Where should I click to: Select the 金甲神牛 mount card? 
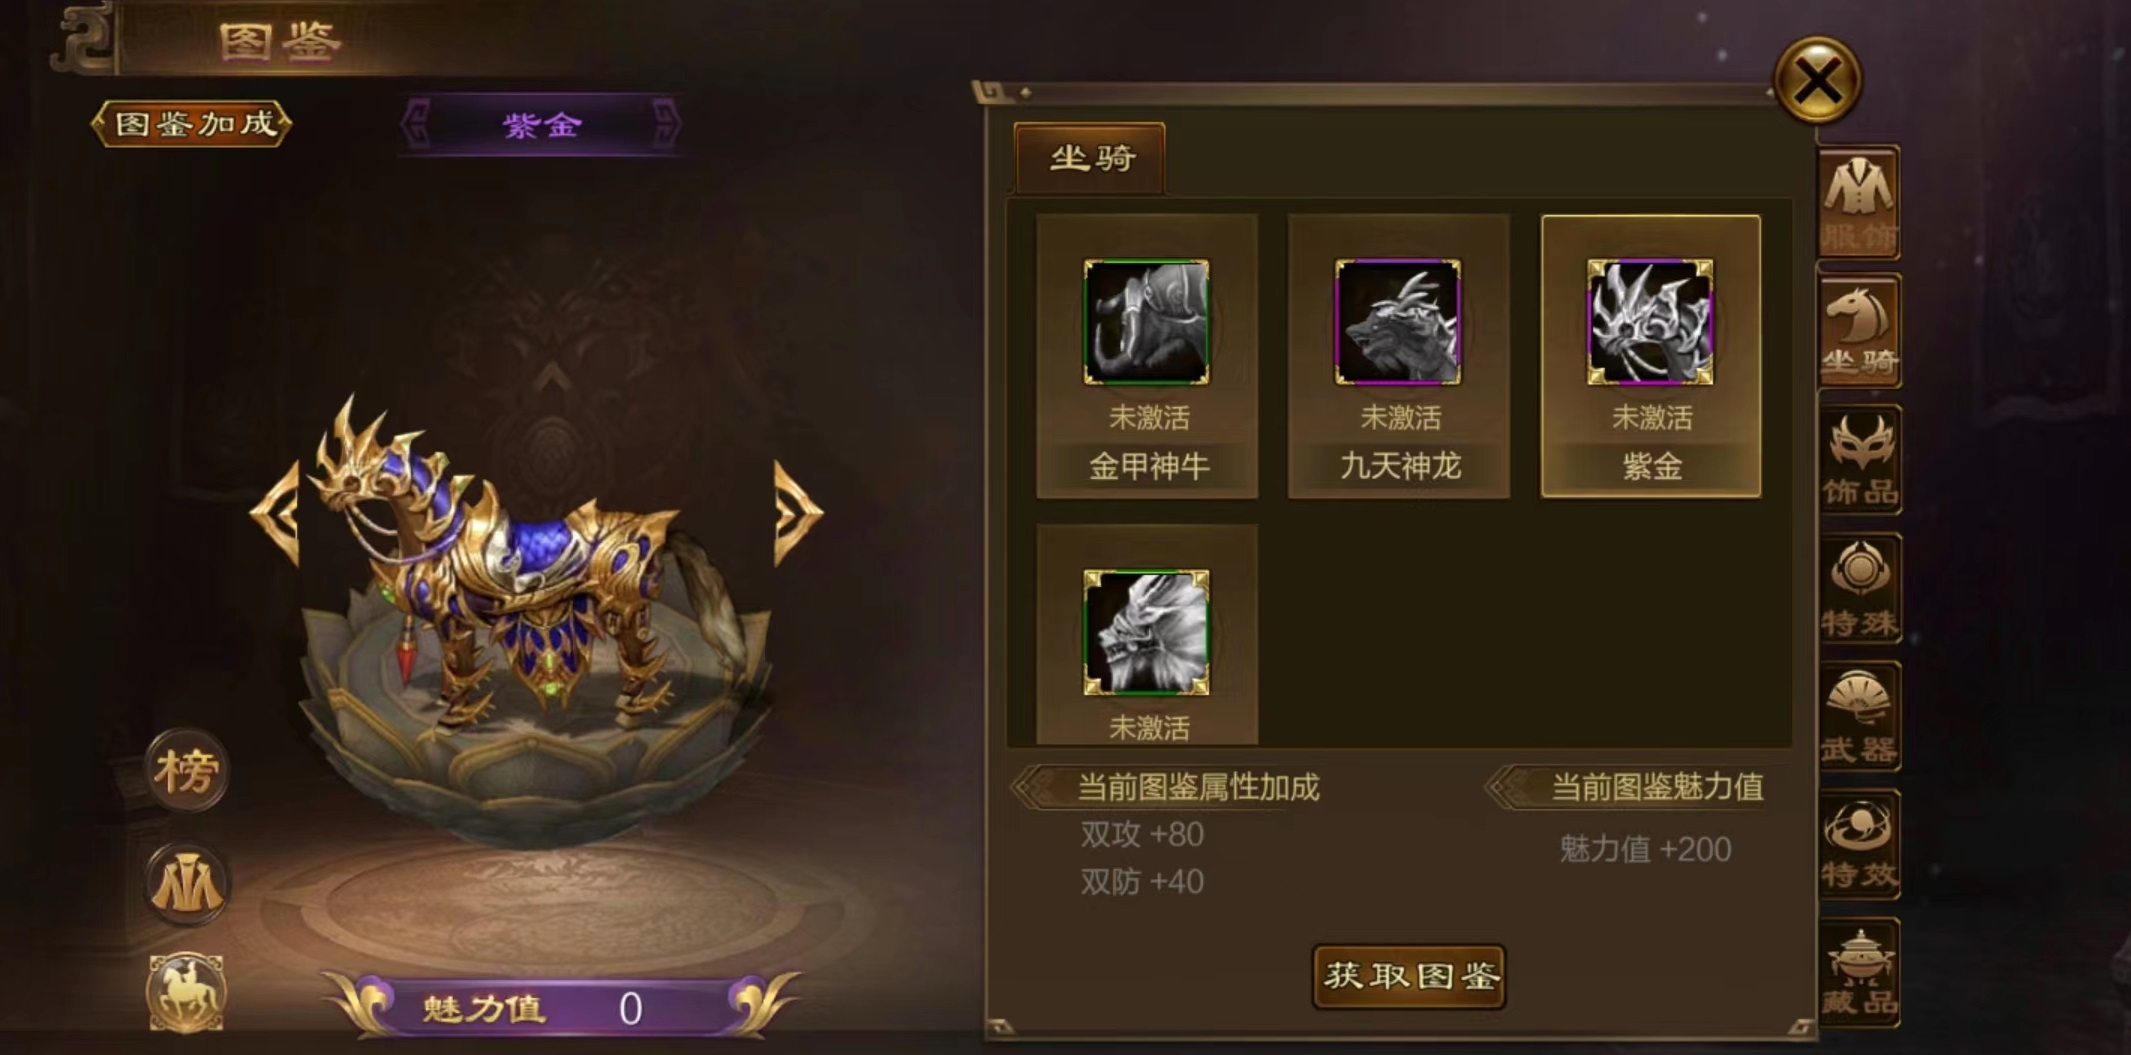tap(1147, 356)
